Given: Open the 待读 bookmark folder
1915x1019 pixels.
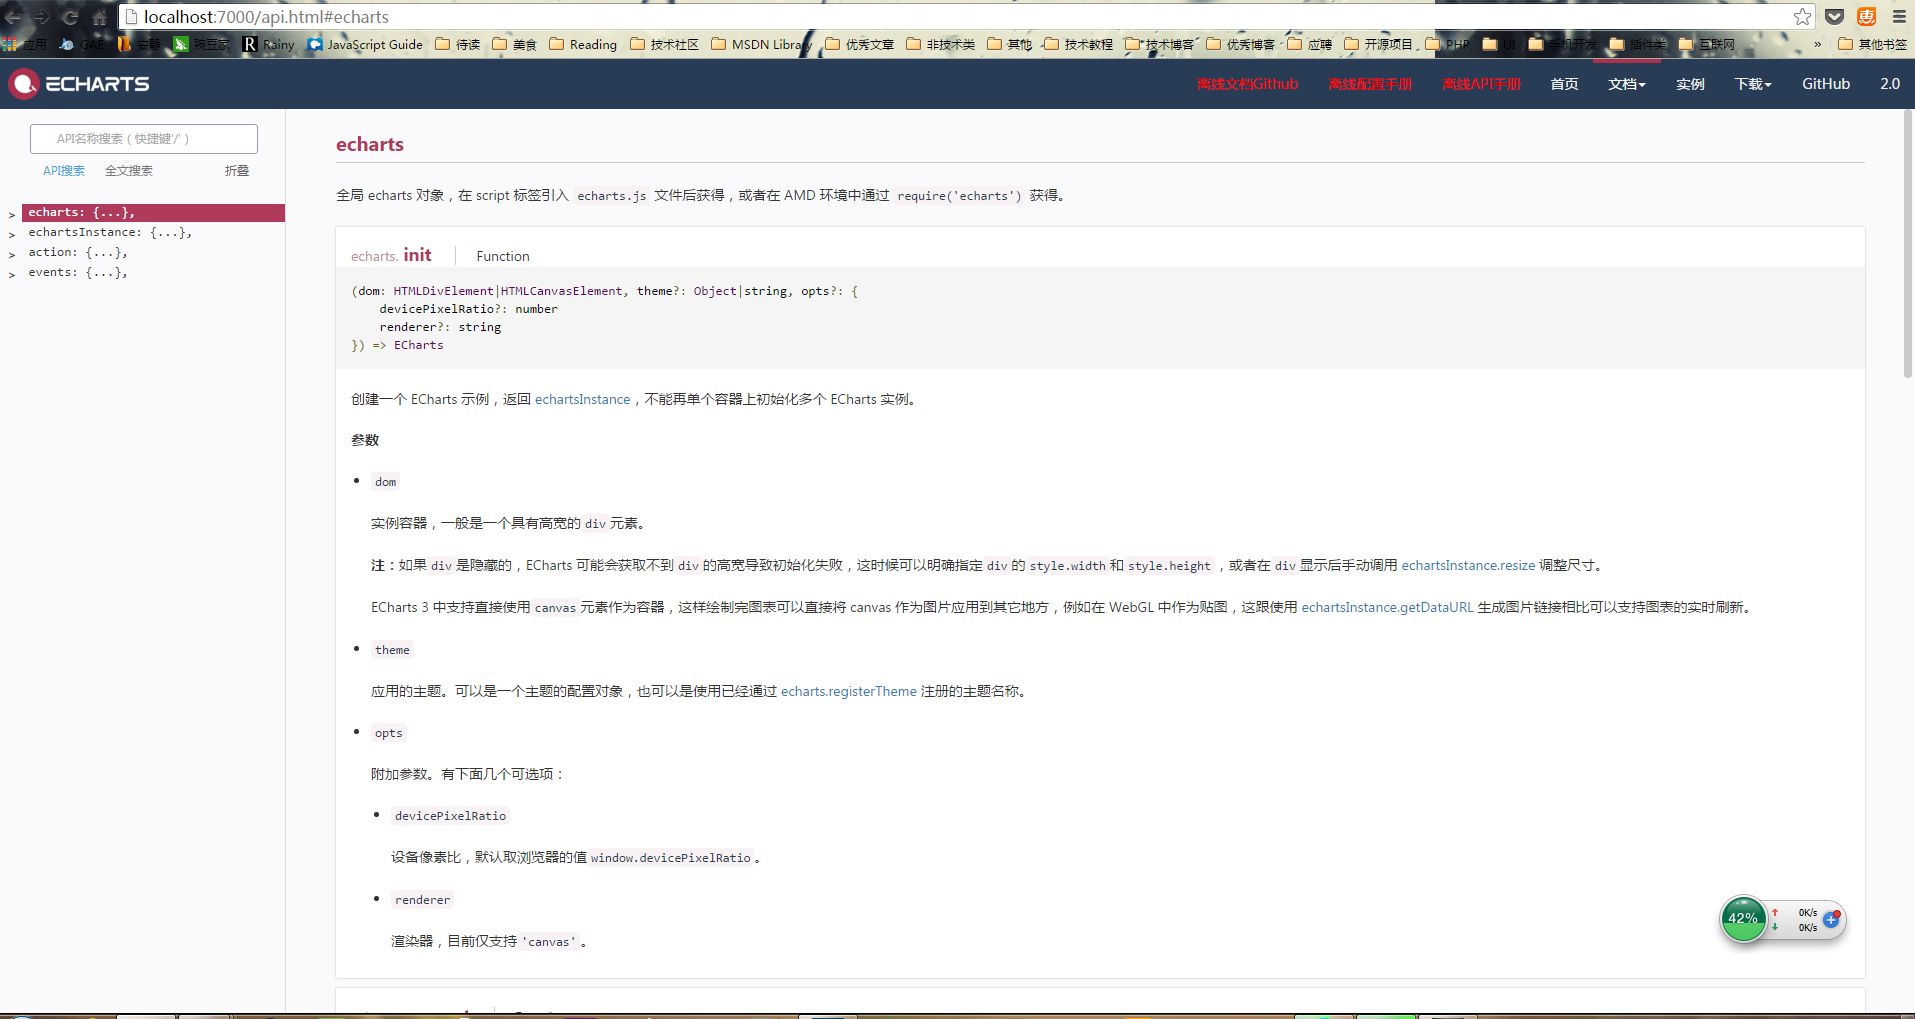Looking at the screenshot, I should click(458, 44).
